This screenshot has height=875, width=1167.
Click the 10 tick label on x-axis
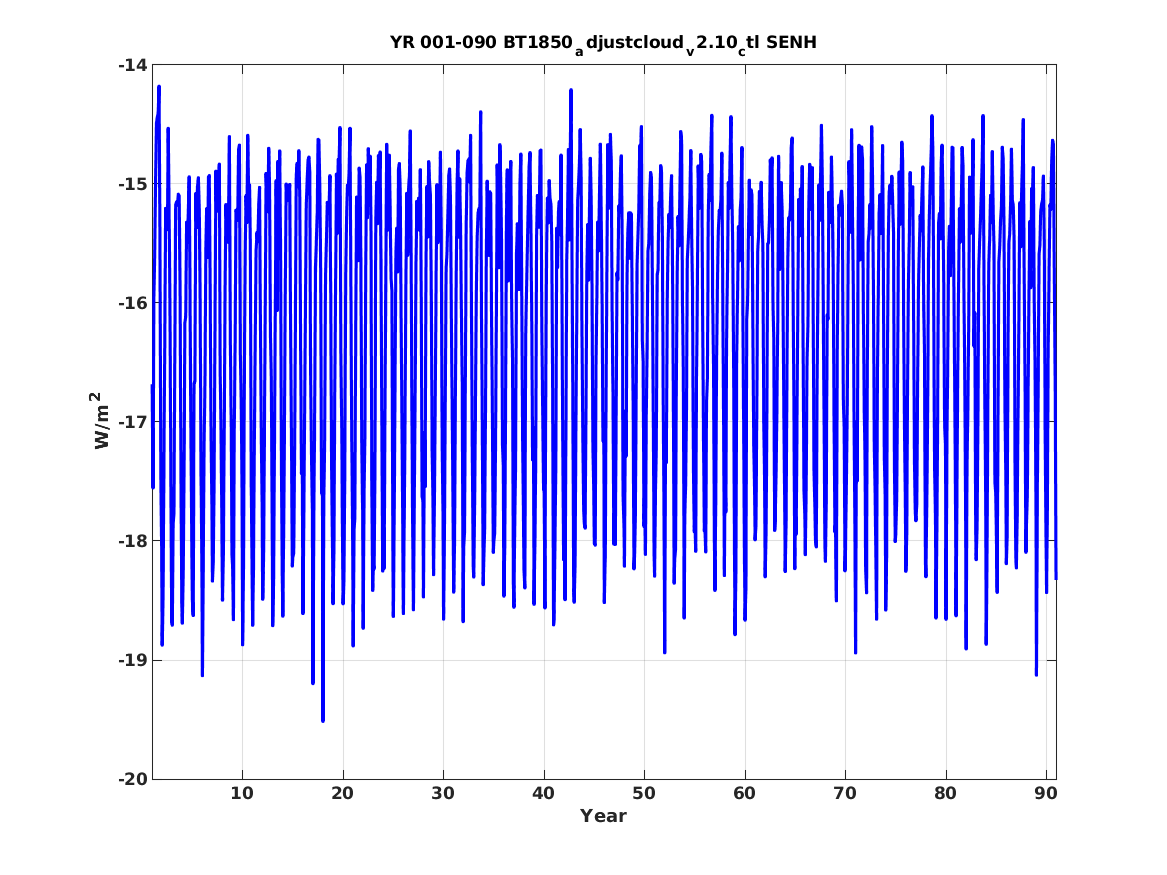242,794
